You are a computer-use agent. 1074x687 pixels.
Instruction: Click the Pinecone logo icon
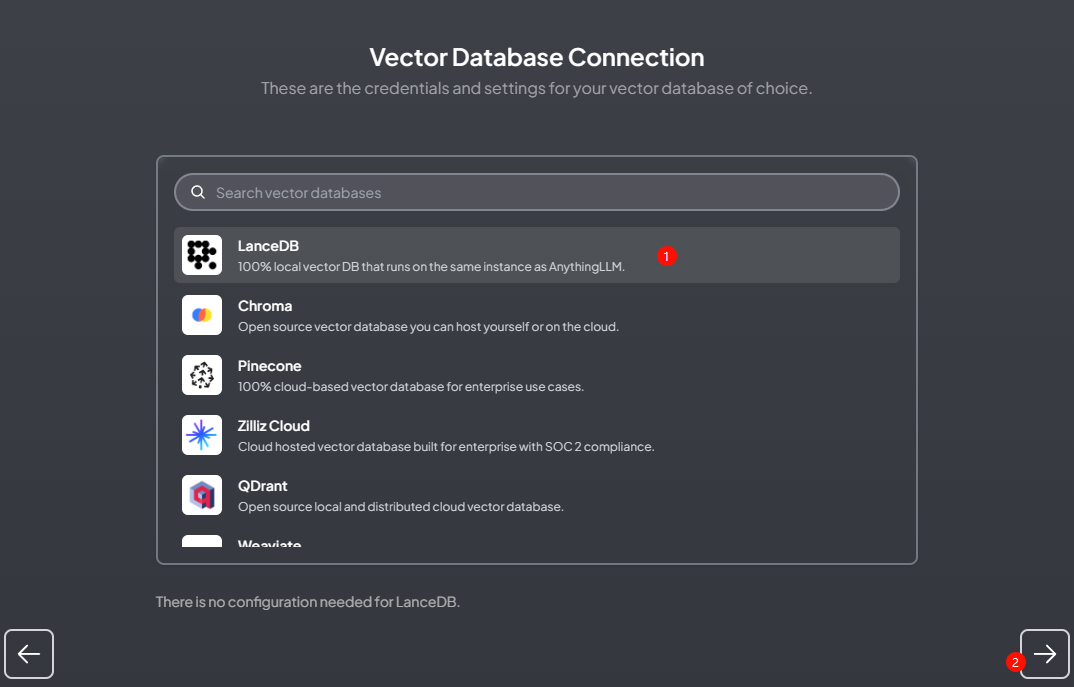[202, 375]
